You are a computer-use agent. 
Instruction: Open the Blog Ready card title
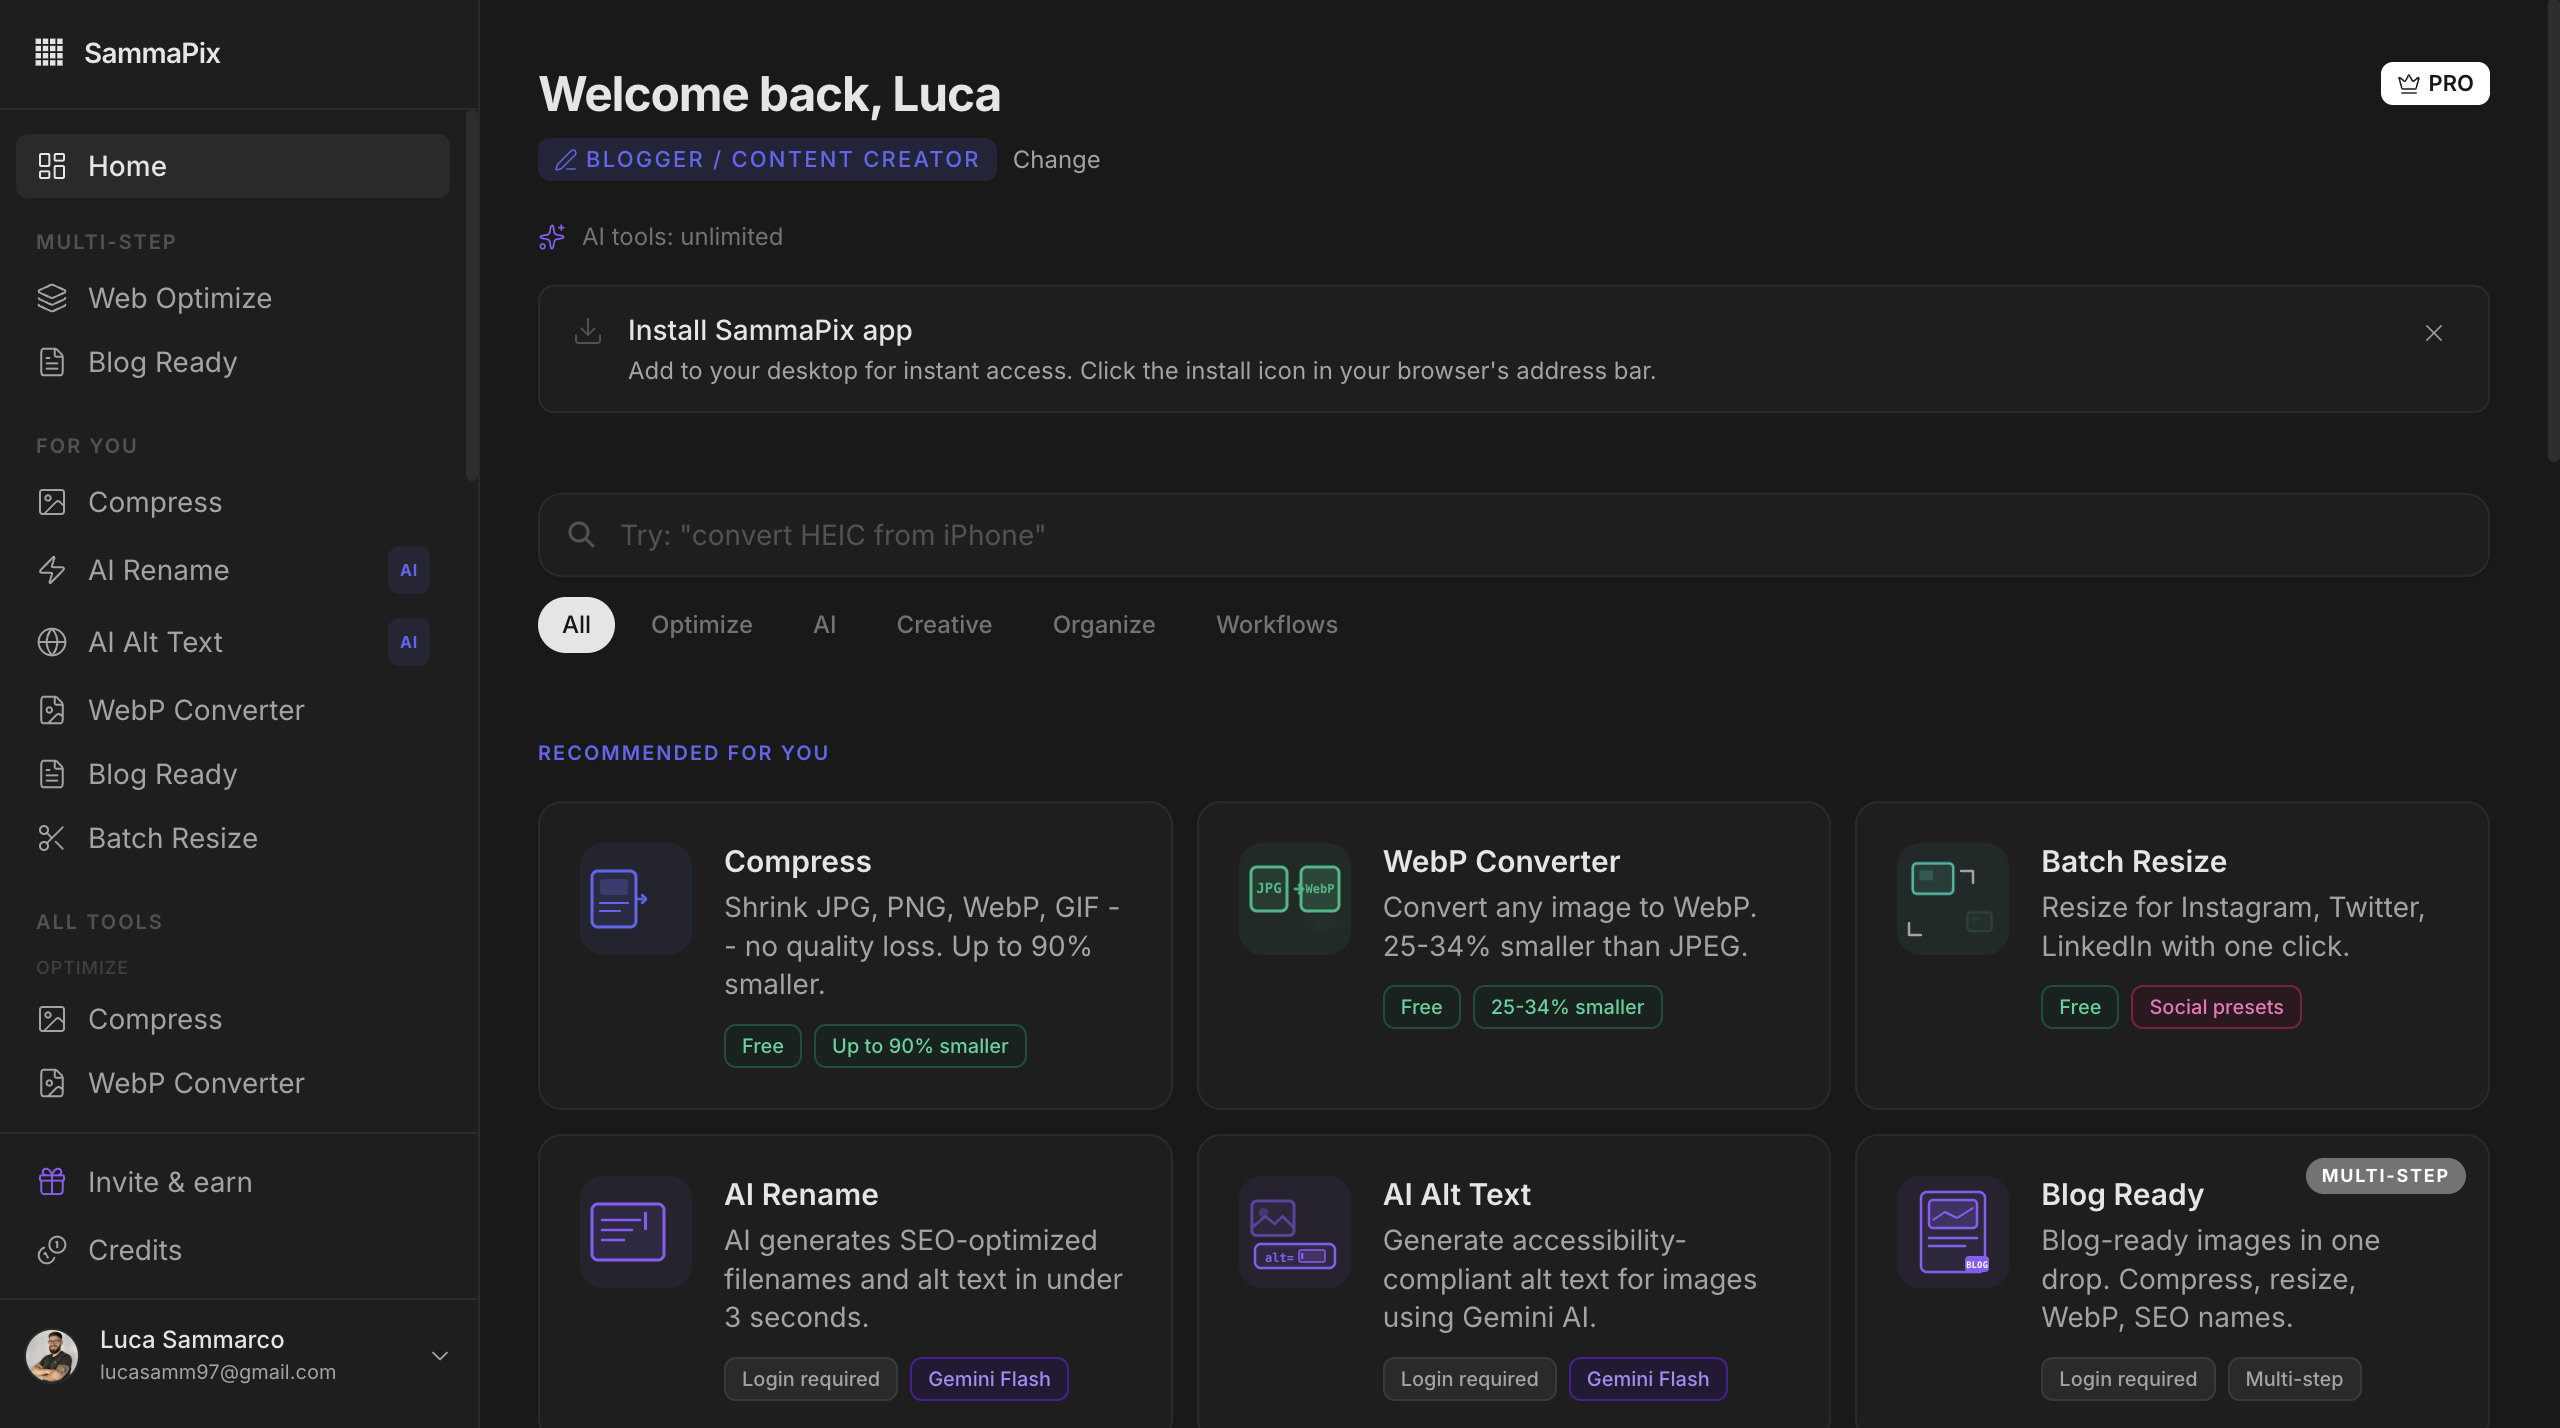pyautogui.click(x=2122, y=1195)
